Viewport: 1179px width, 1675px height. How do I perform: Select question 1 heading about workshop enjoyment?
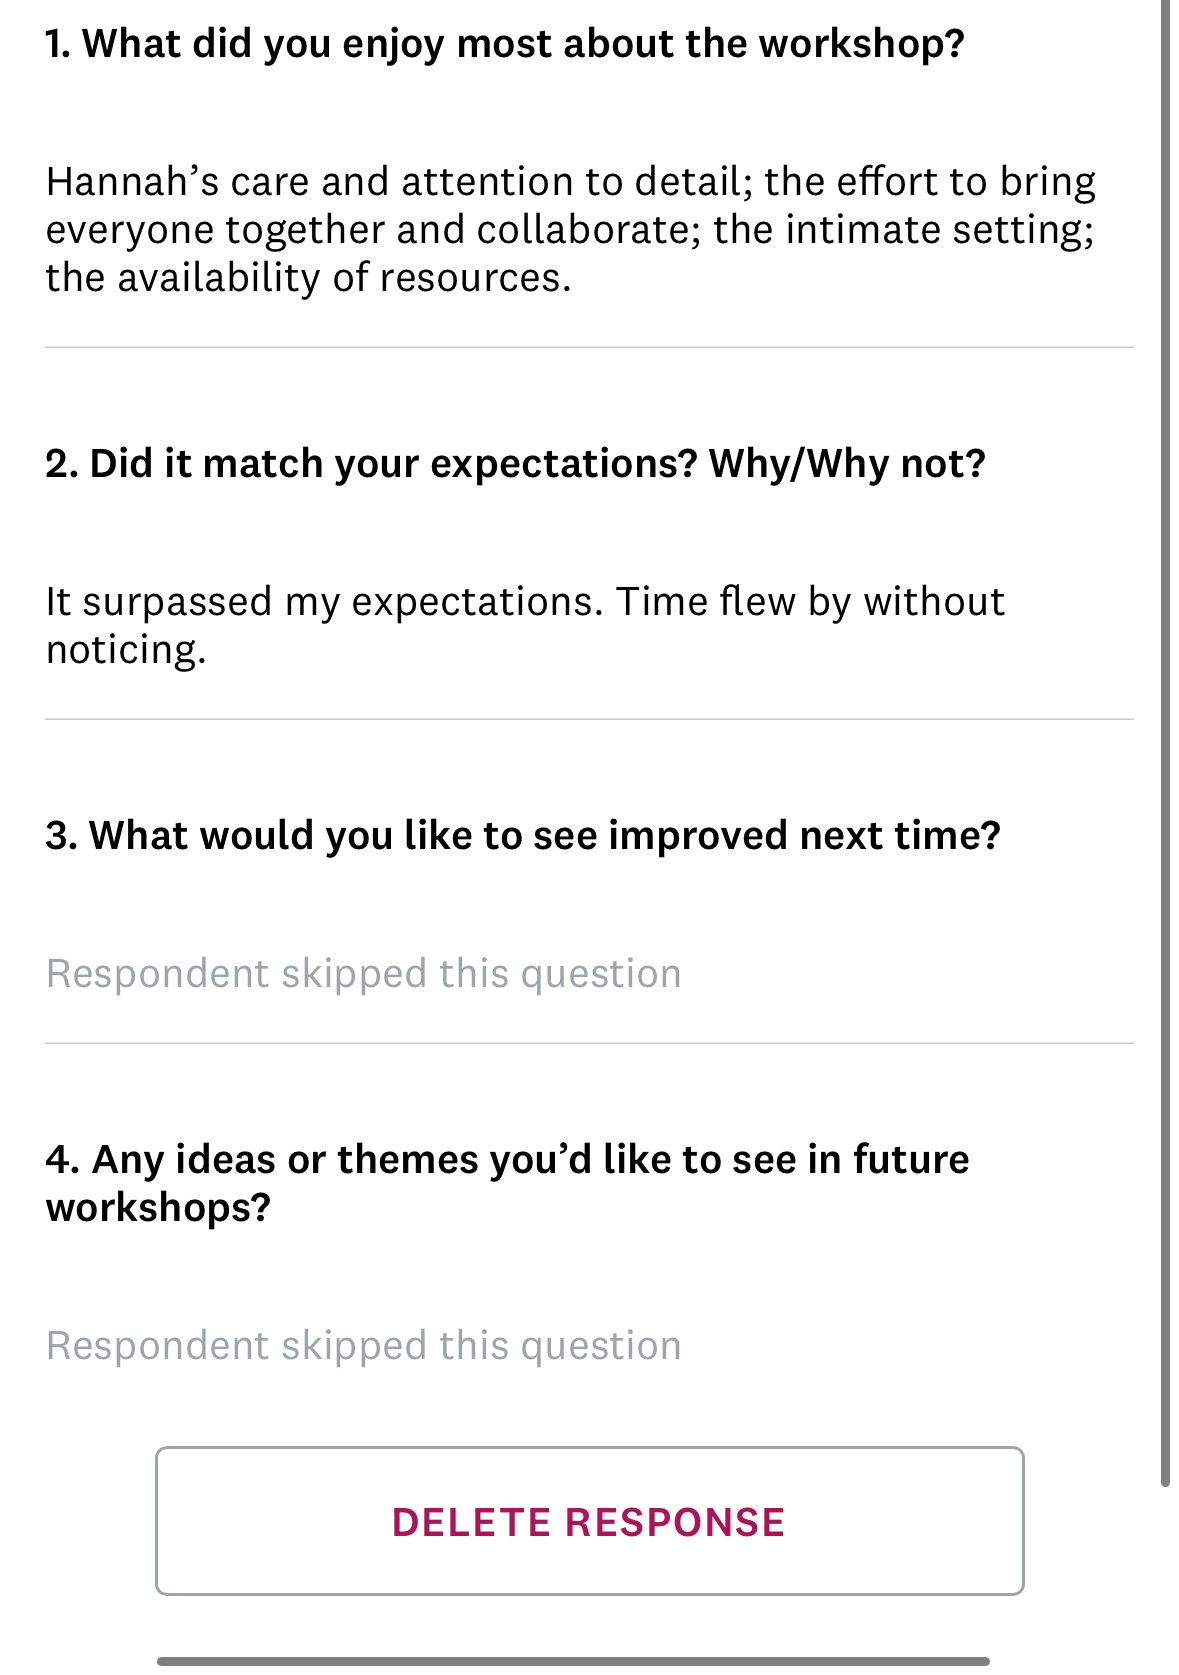[x=505, y=44]
